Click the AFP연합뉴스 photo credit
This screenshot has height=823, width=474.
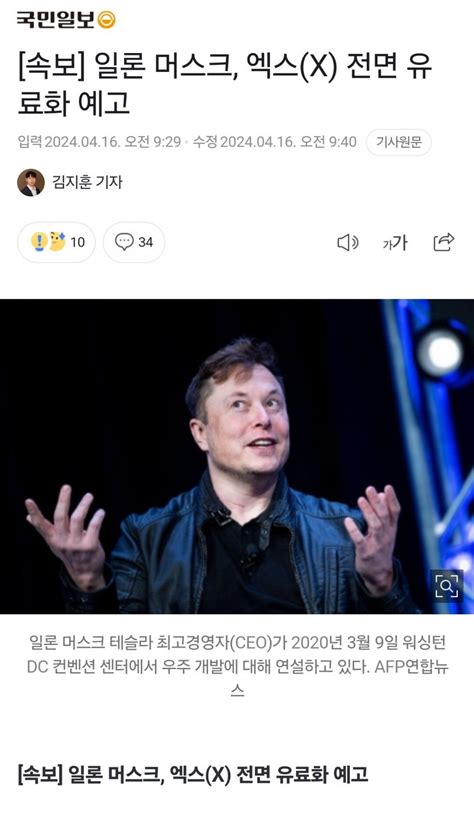(x=412, y=667)
